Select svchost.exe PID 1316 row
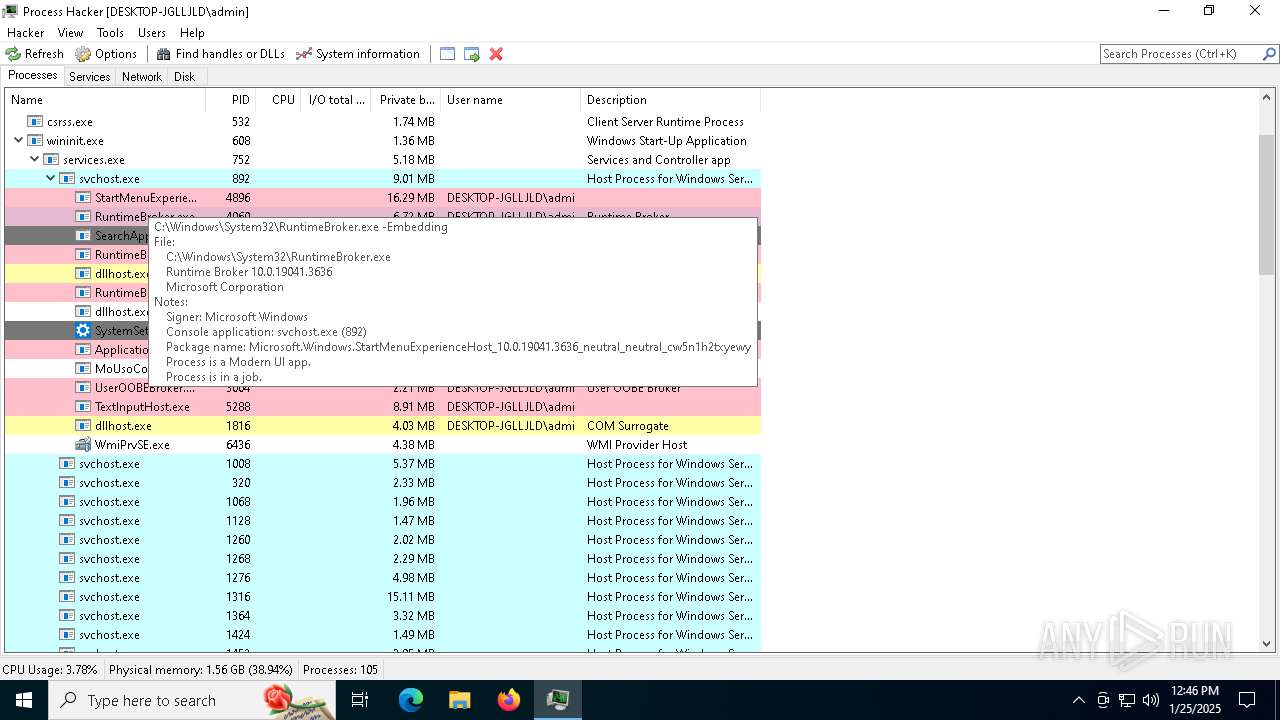The height and width of the screenshot is (720, 1280). click(383, 597)
